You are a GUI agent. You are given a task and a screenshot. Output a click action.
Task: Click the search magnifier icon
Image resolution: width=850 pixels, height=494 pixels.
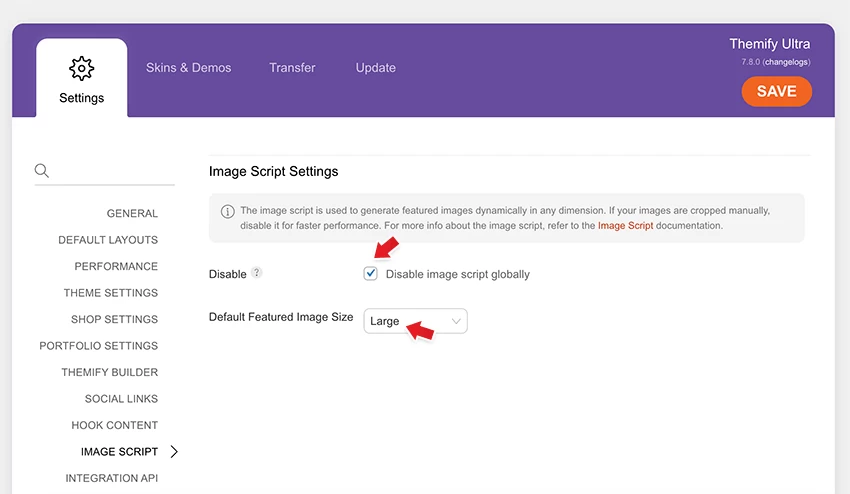coord(42,171)
